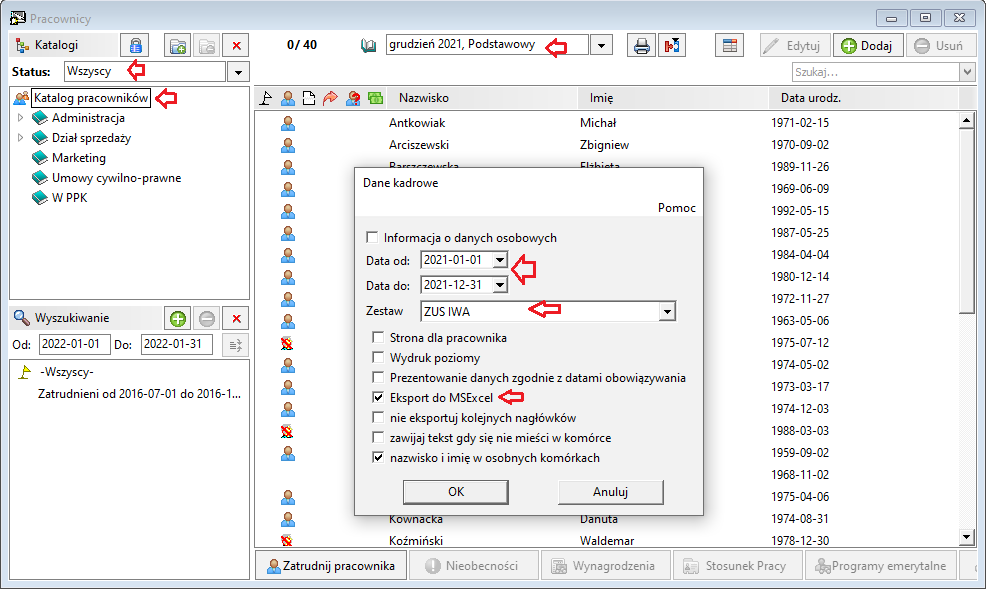Toggle Wydruk poziomy checkbox

click(378, 358)
